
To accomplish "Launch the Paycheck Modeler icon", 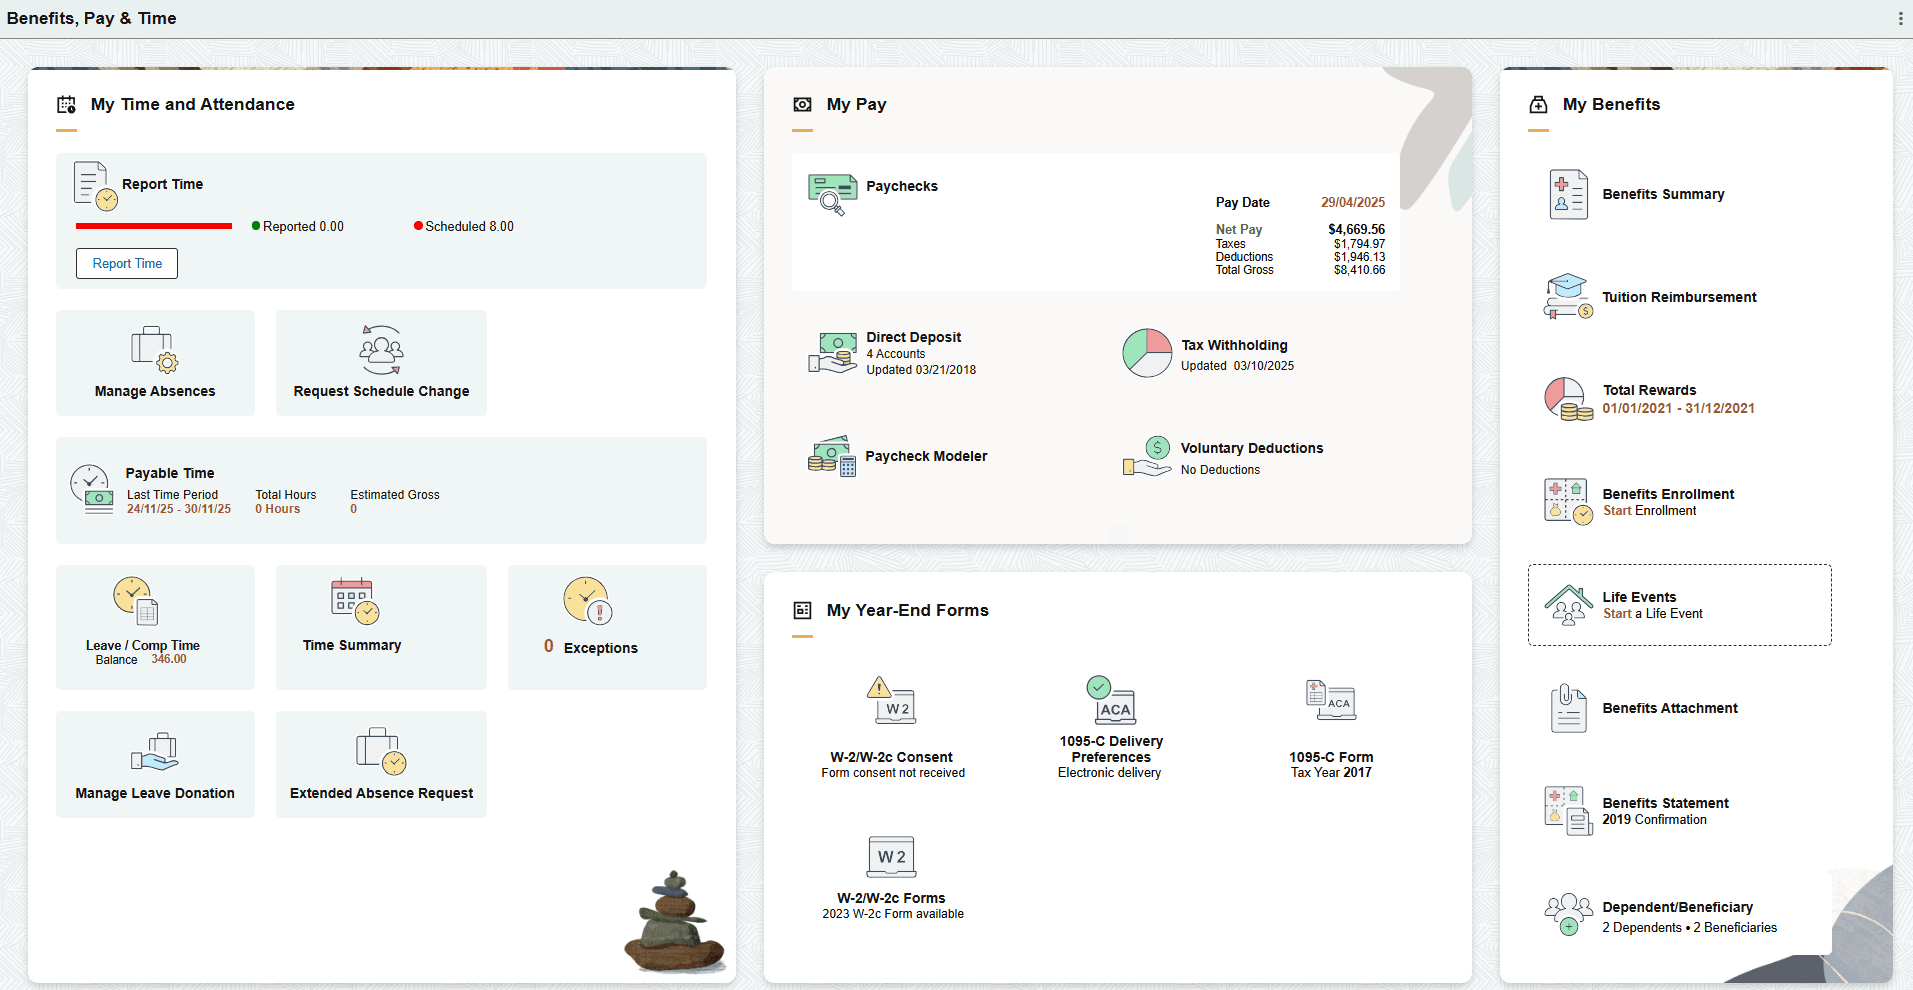I will [x=830, y=456].
